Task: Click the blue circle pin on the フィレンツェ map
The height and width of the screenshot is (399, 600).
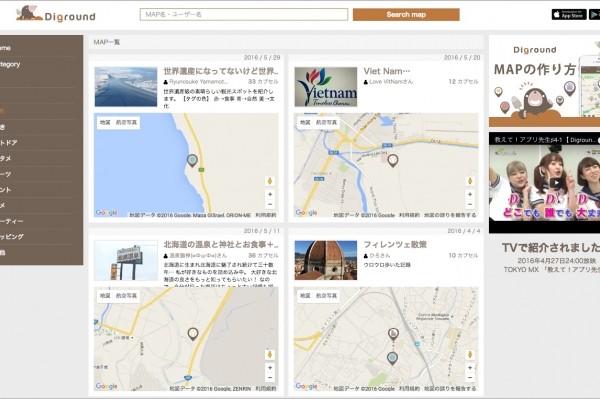Action: tap(392, 358)
